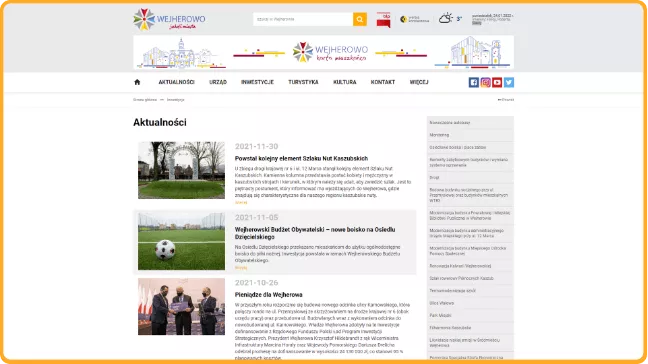Image resolution: width=648 pixels, height=364 pixels.
Task: Click into the site search field
Action: tap(303, 19)
